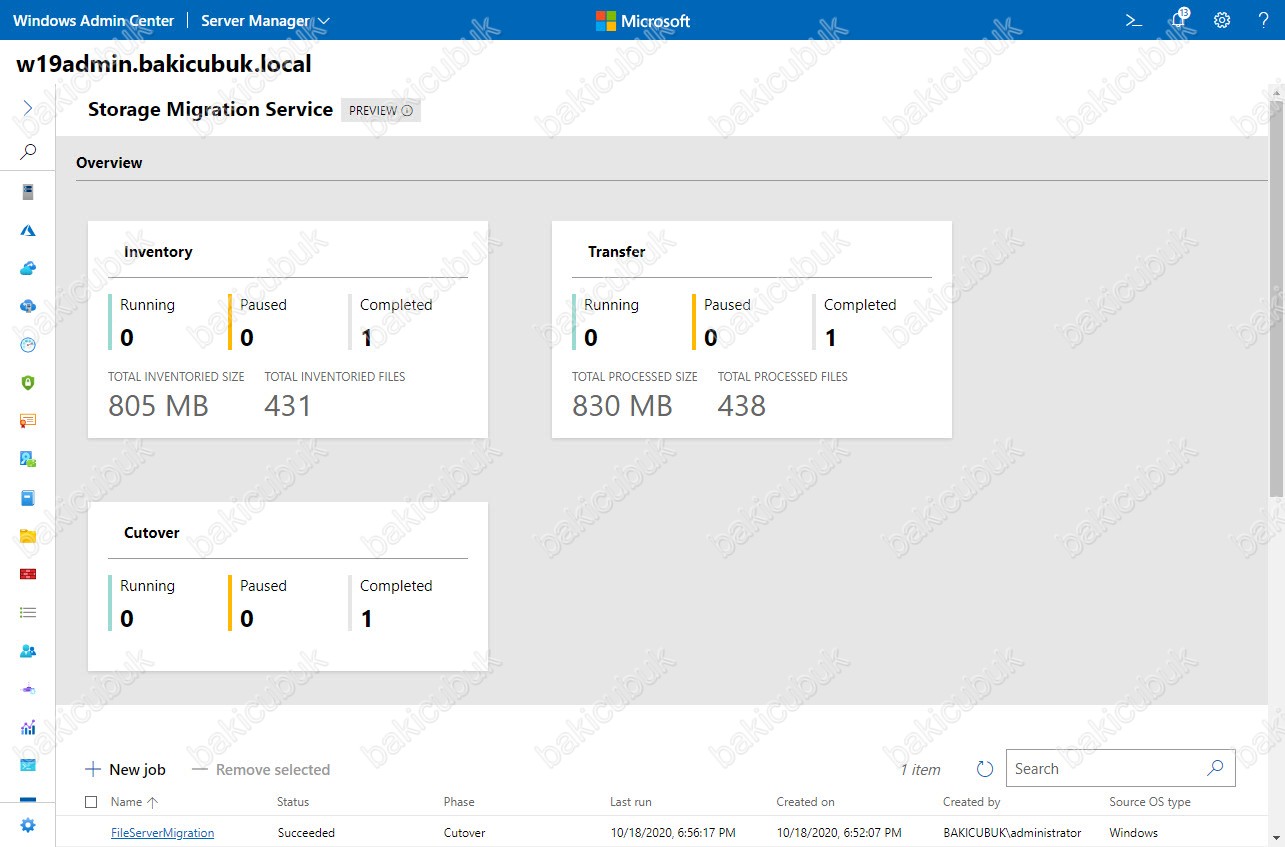This screenshot has width=1285, height=847.
Task: Click Completed count in Transfer card
Action: click(x=830, y=338)
